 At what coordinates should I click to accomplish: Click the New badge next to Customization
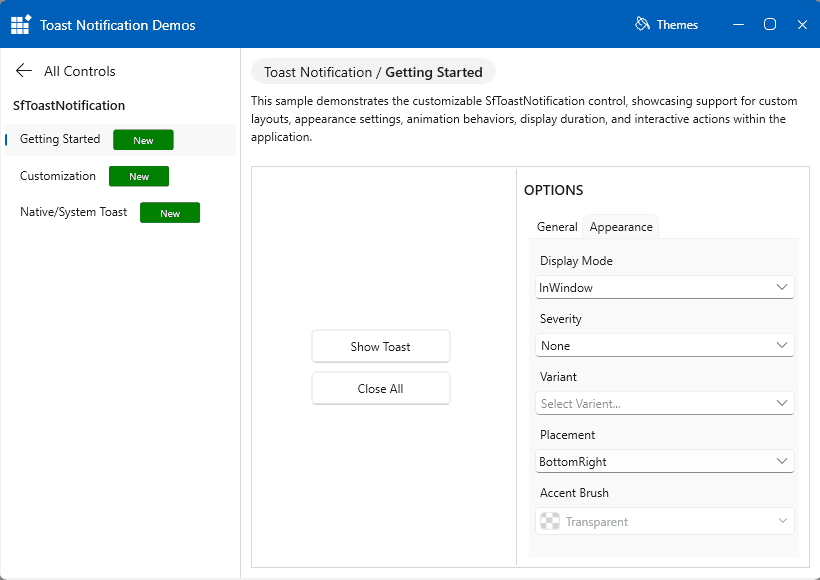(x=139, y=176)
